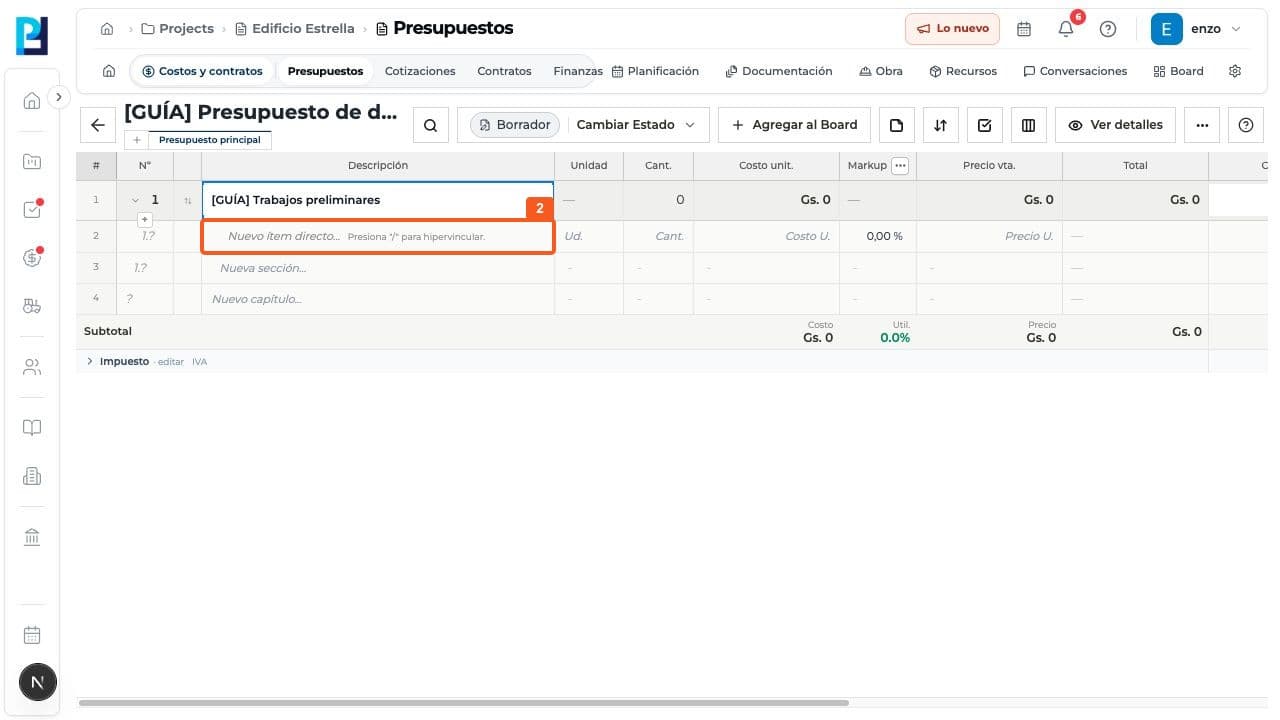1280x720 pixels.
Task: Add a new budget tab with plus
Action: coord(137,140)
